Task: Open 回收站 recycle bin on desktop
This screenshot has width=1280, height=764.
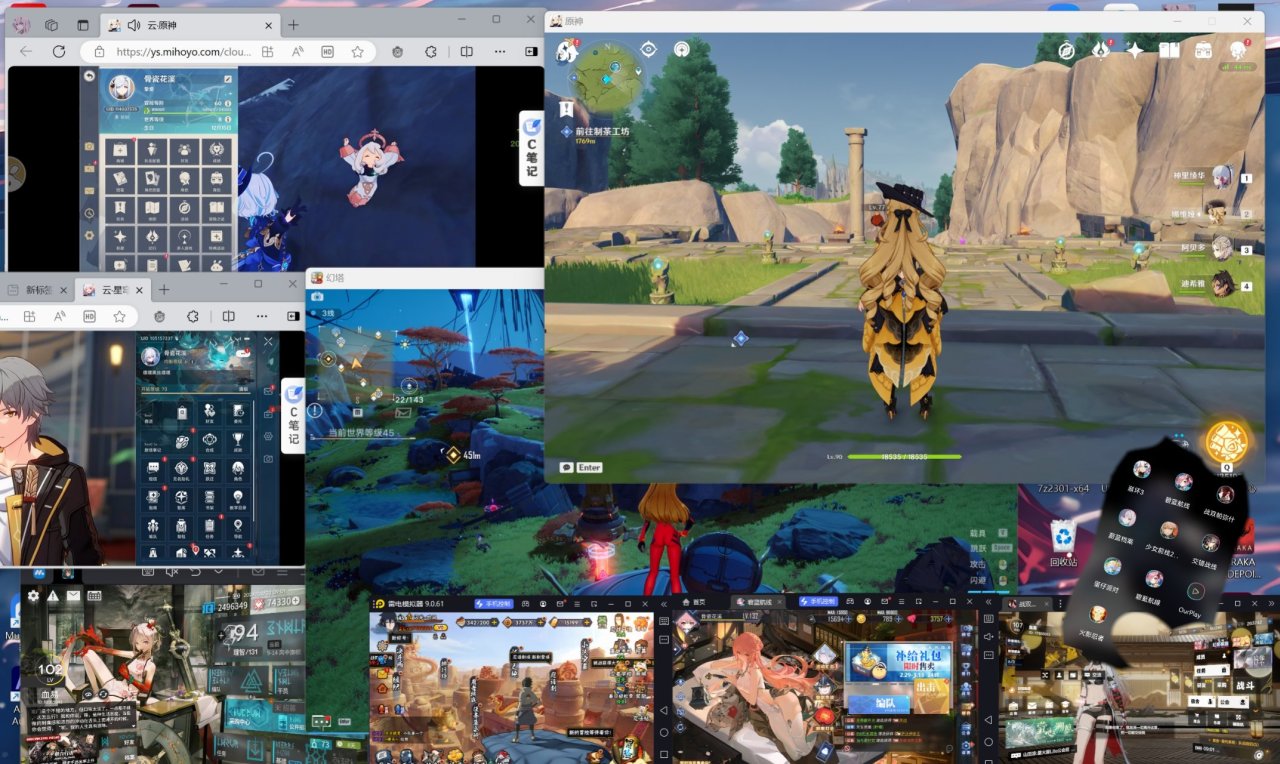Action: 1062,544
